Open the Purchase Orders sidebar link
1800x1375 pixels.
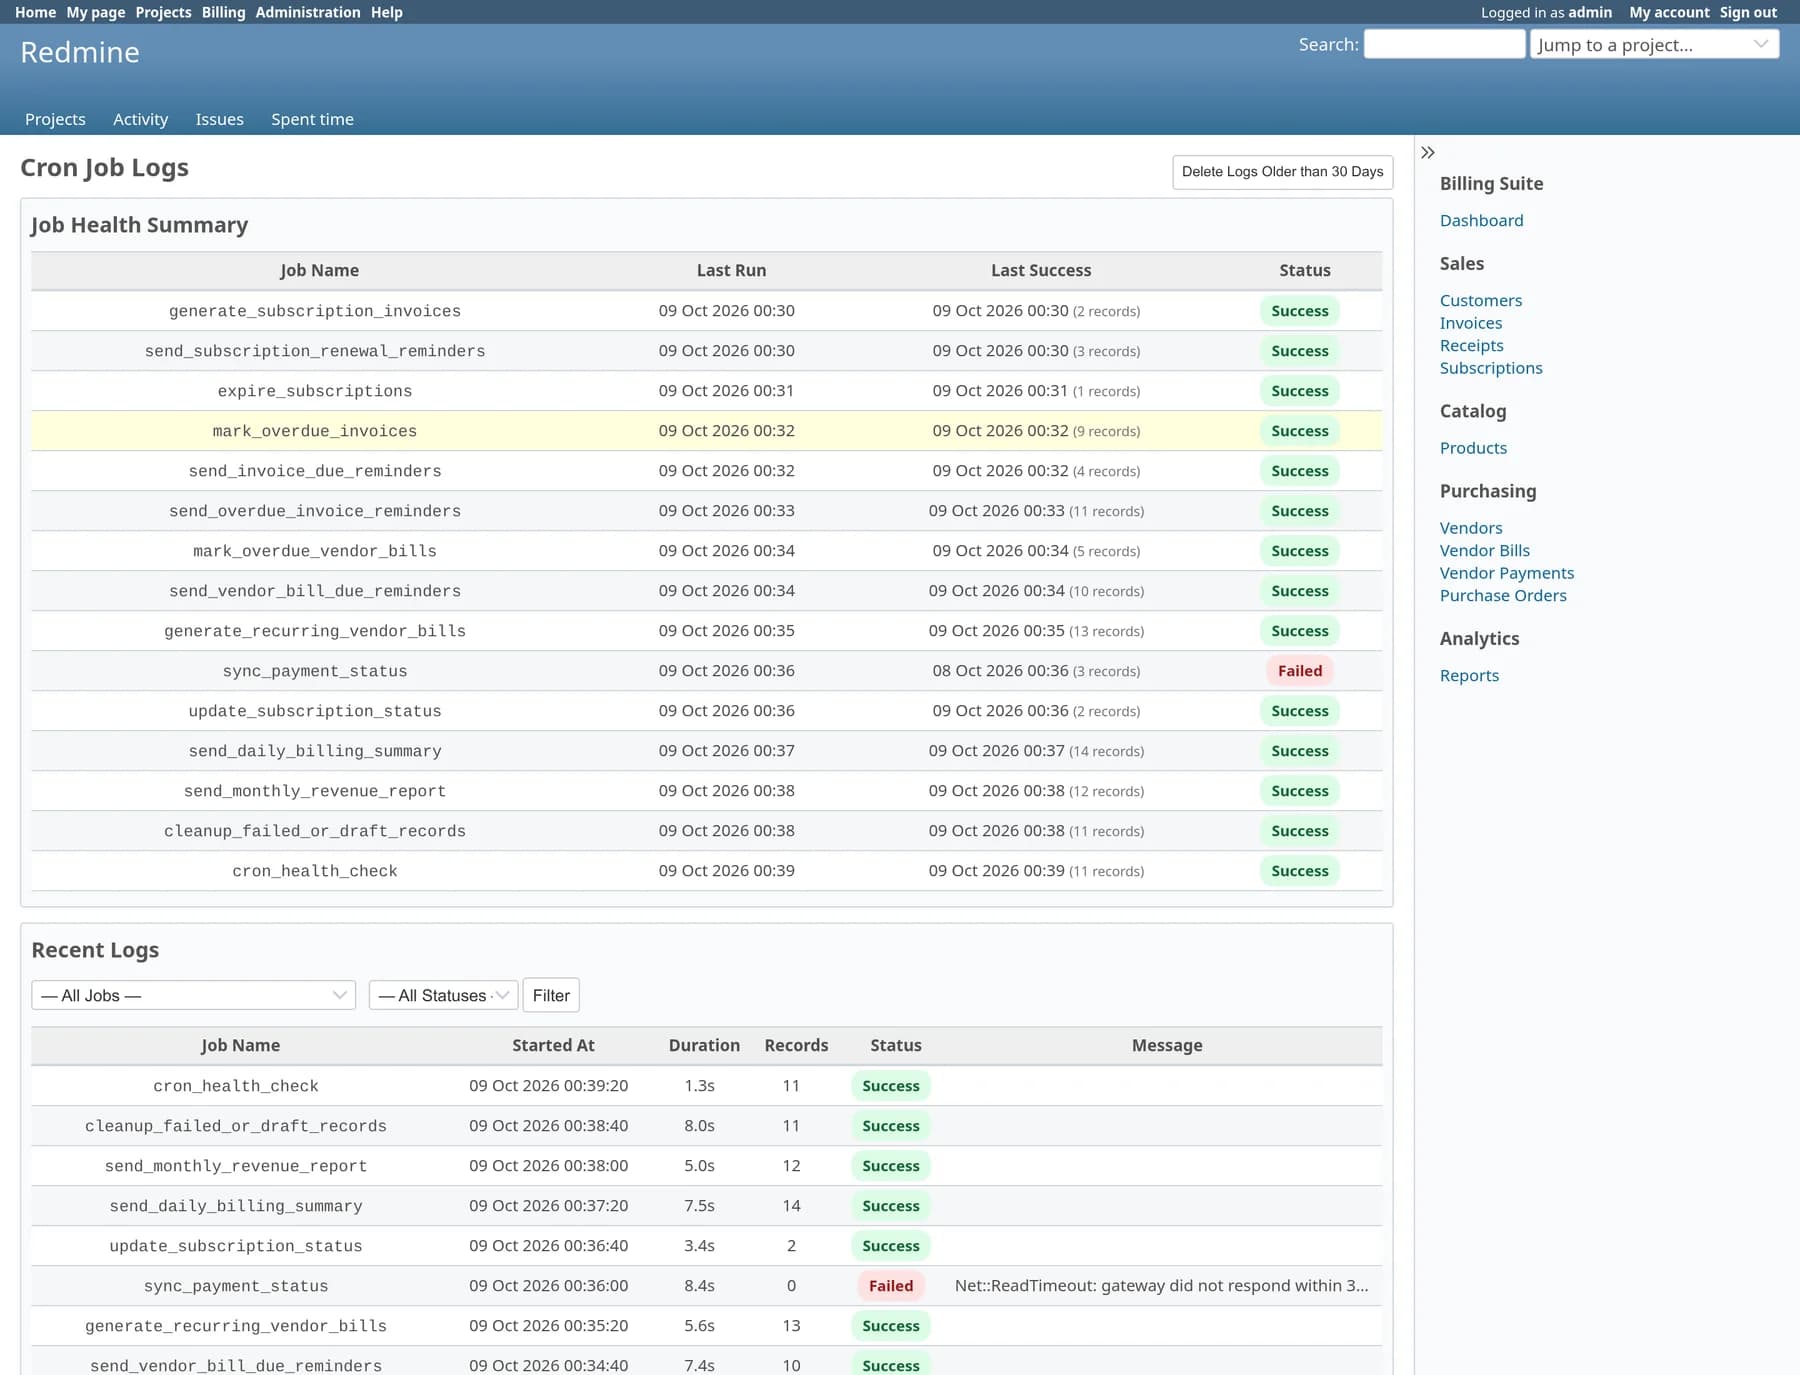(x=1503, y=595)
